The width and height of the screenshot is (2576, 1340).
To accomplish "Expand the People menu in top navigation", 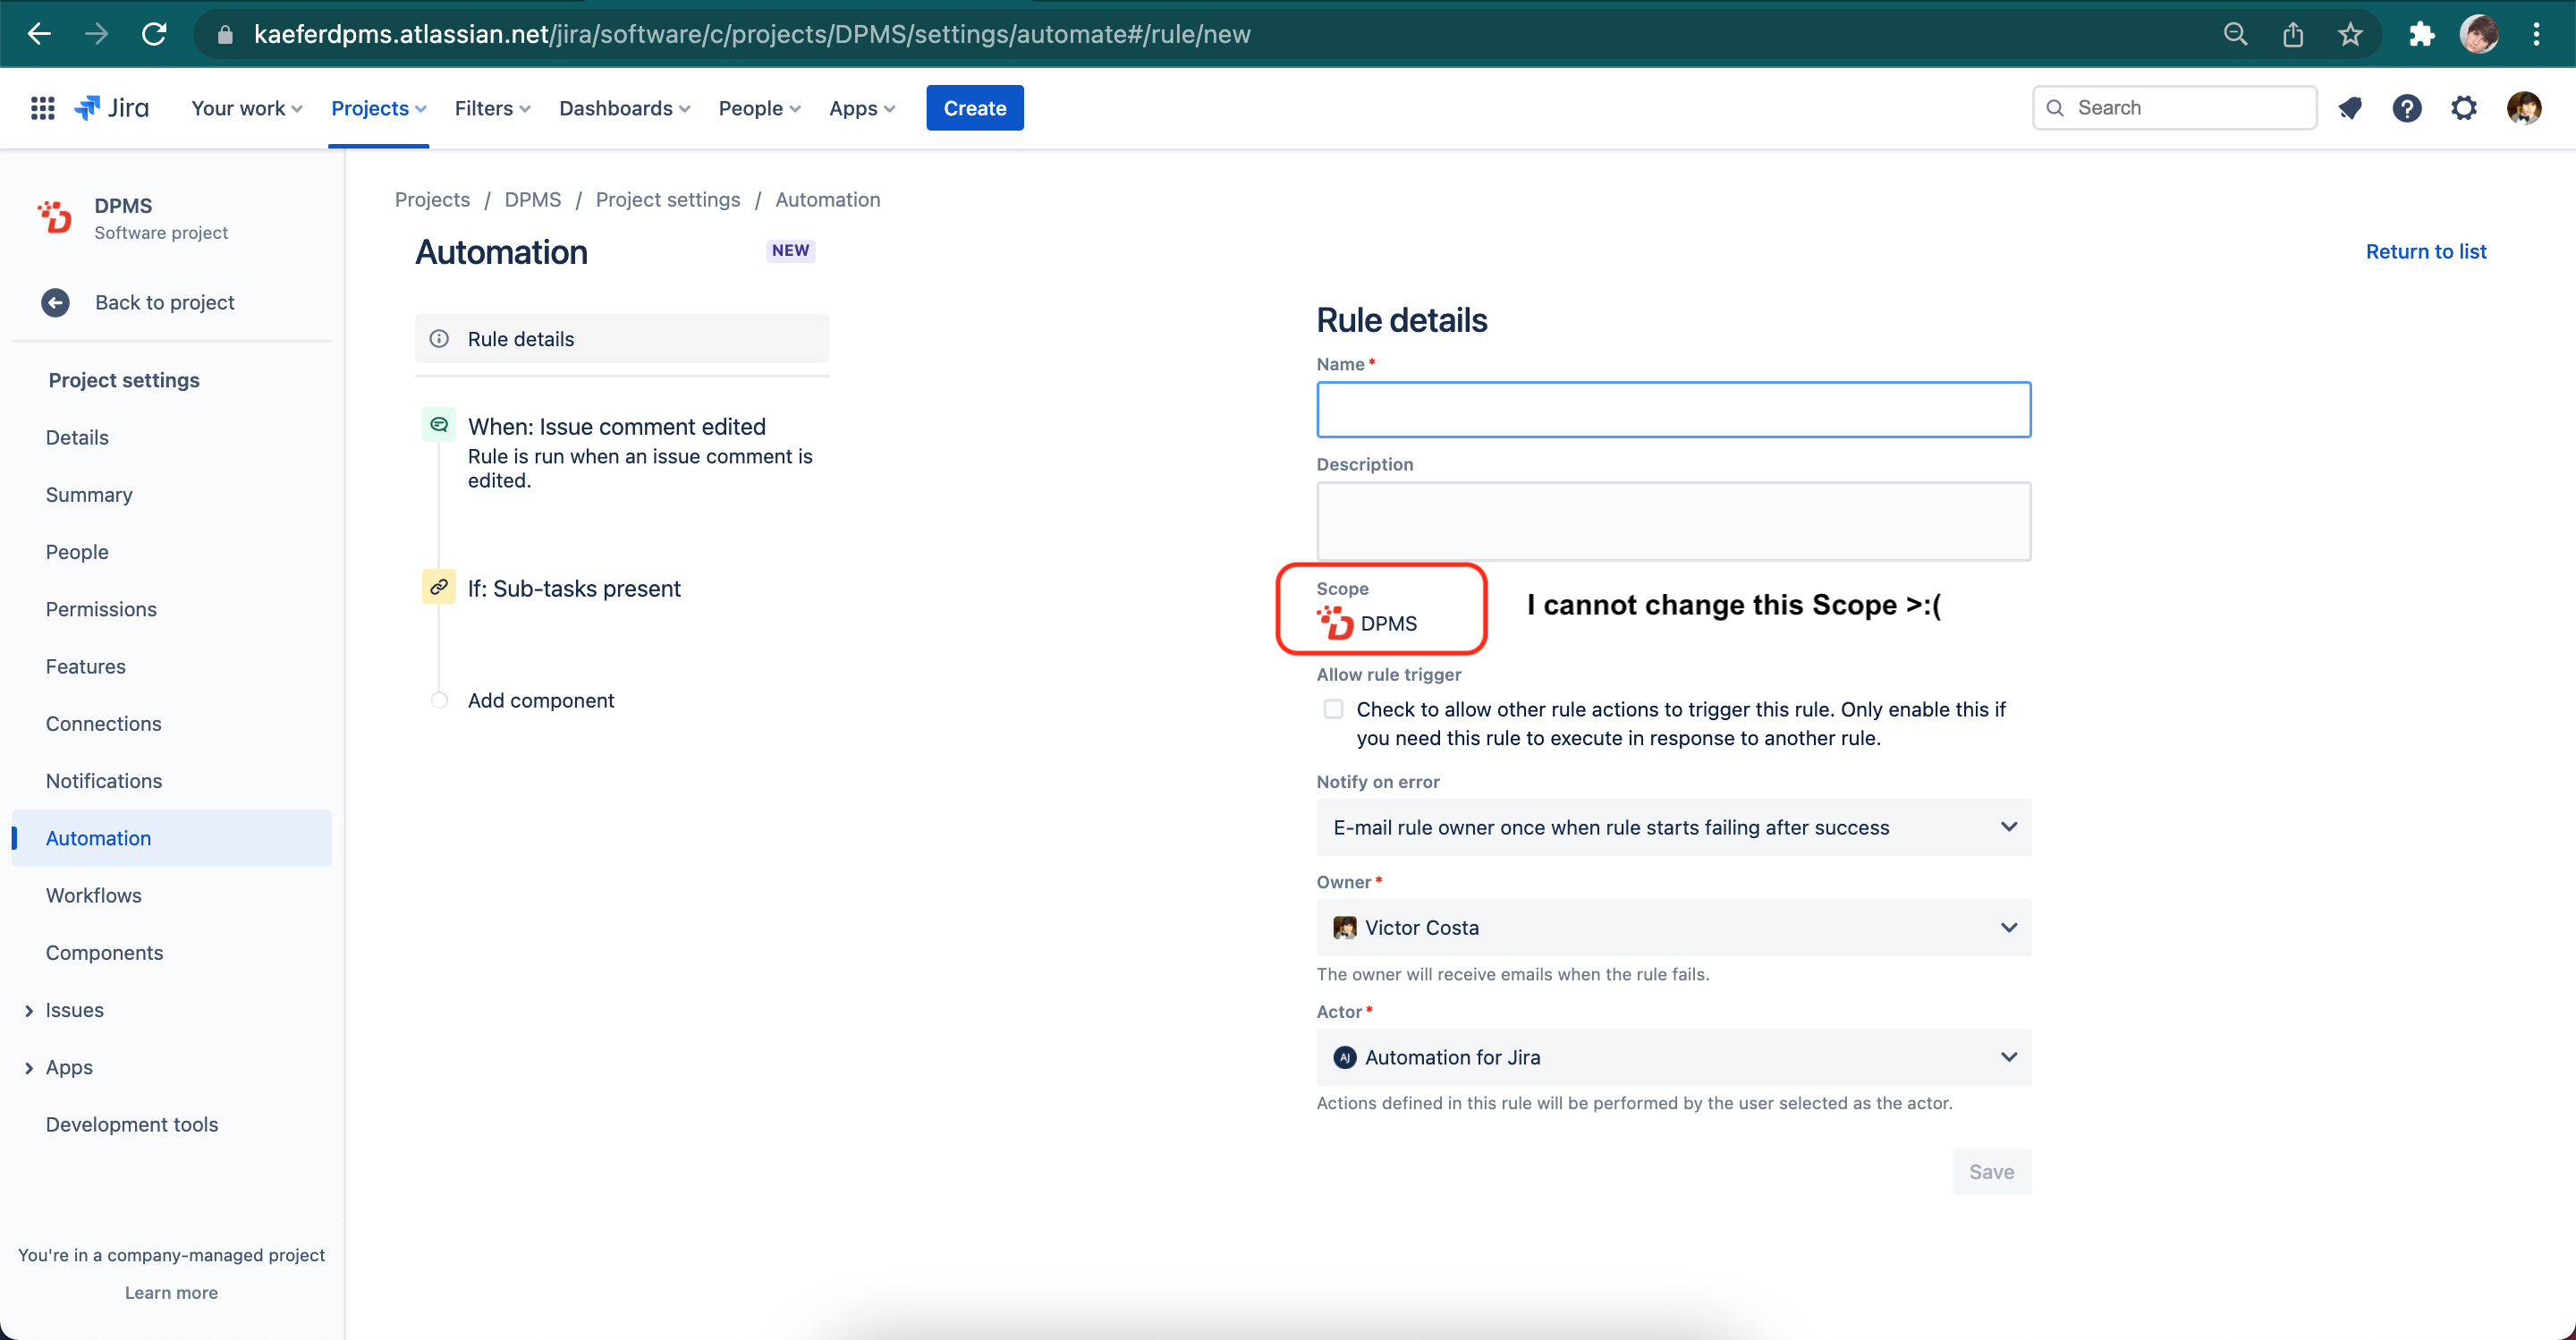I will tap(759, 108).
